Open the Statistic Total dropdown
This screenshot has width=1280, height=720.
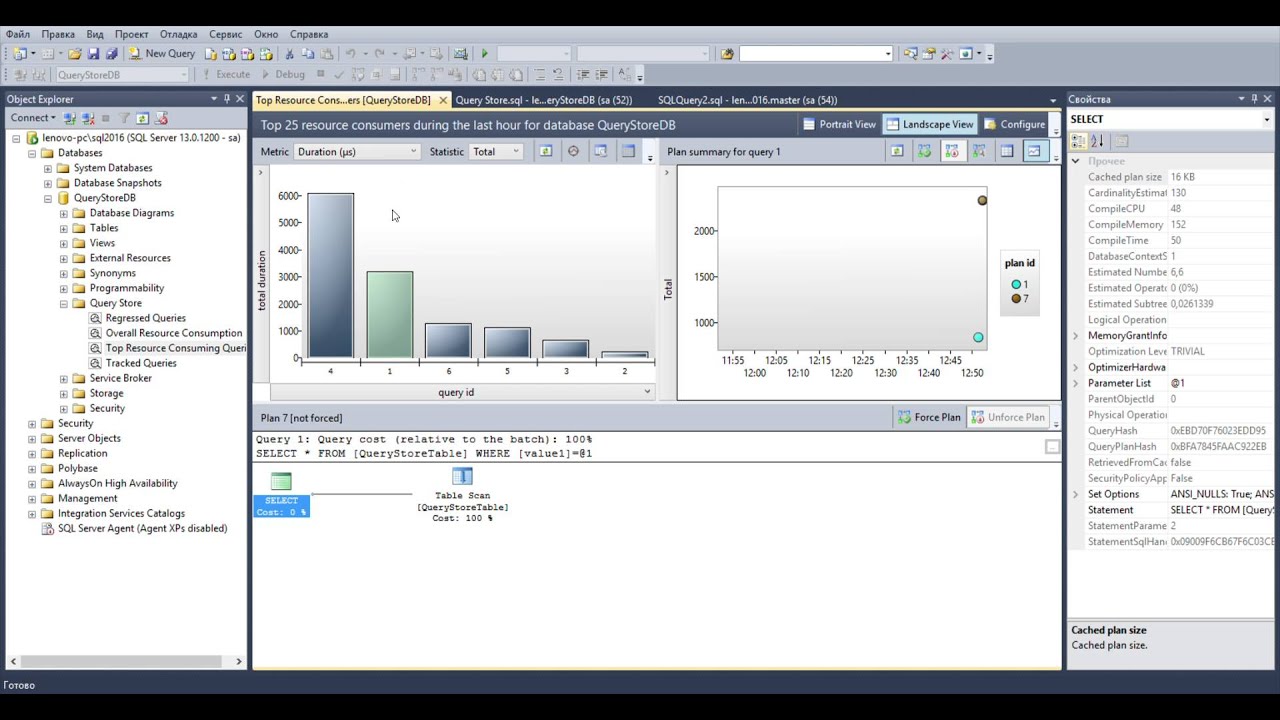pyautogui.click(x=496, y=152)
